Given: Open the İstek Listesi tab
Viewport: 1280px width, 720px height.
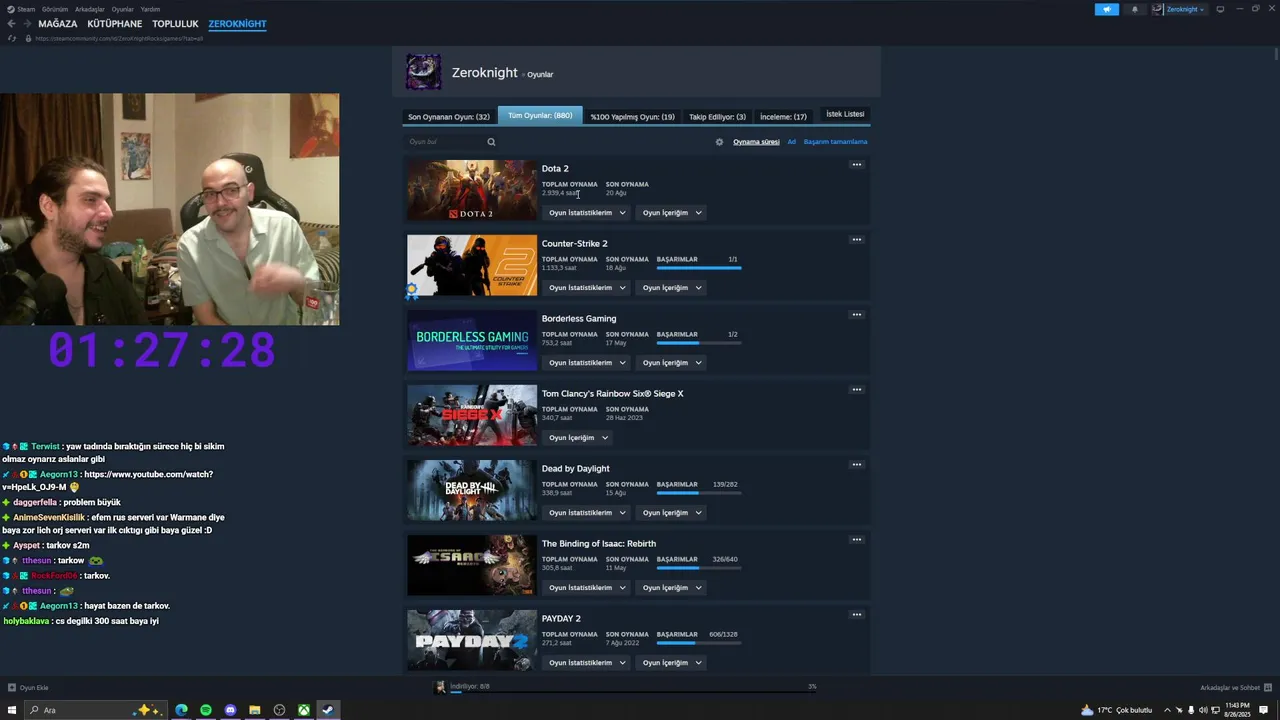Looking at the screenshot, I should [845, 114].
